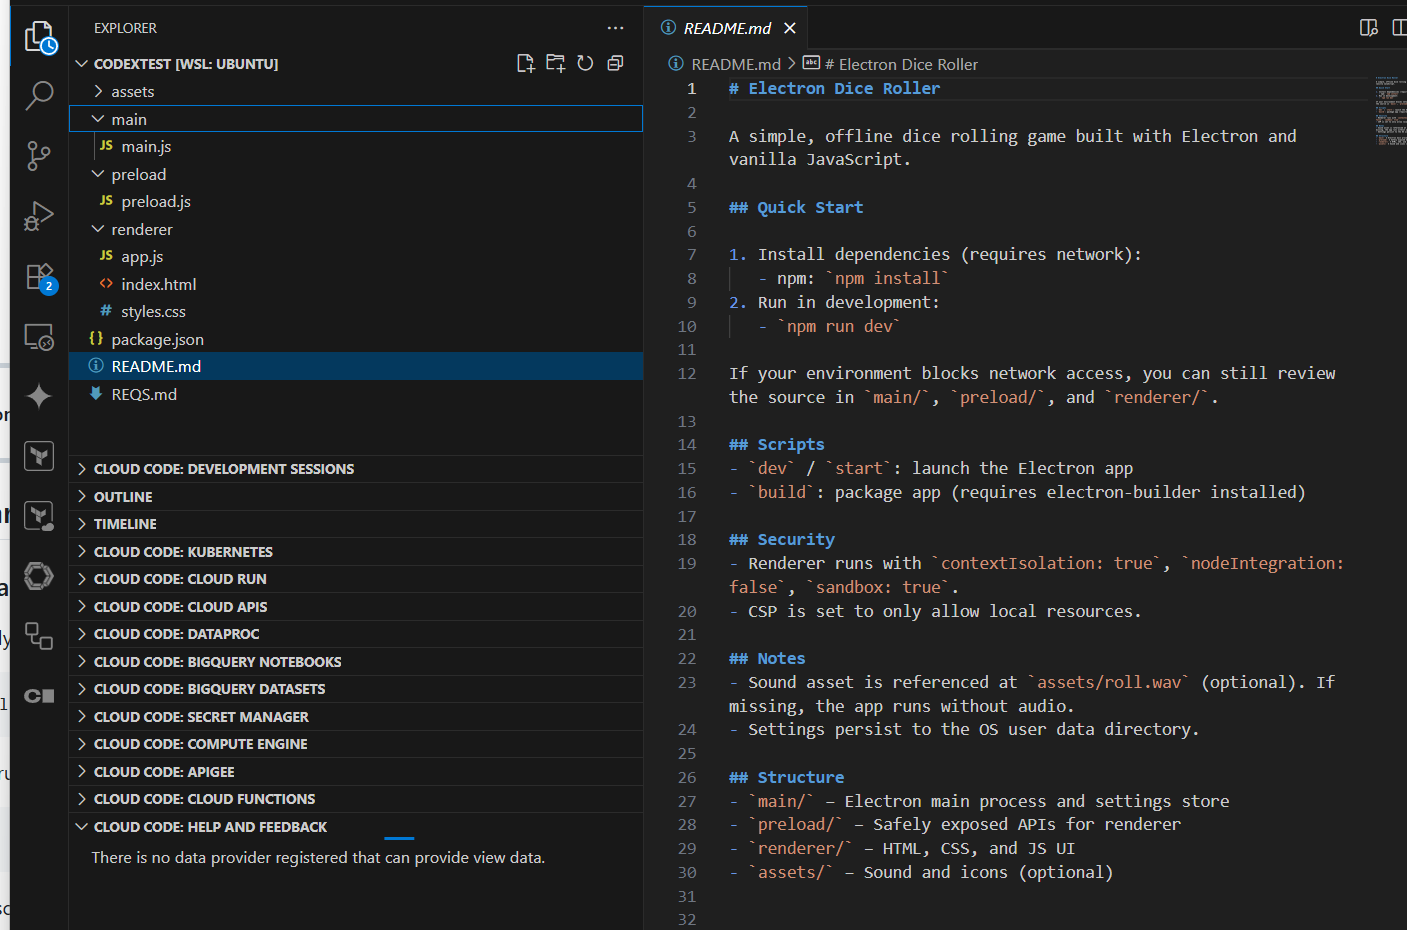The image size is (1407, 930).
Task: Close the README.md editor tab
Action: tap(790, 28)
